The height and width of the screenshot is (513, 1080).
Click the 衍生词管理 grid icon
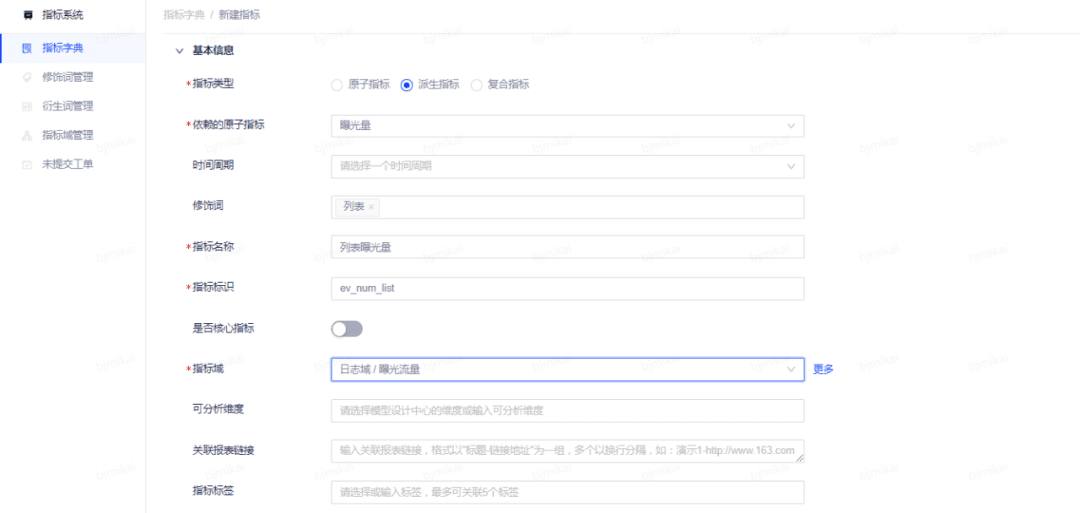pyautogui.click(x=27, y=106)
